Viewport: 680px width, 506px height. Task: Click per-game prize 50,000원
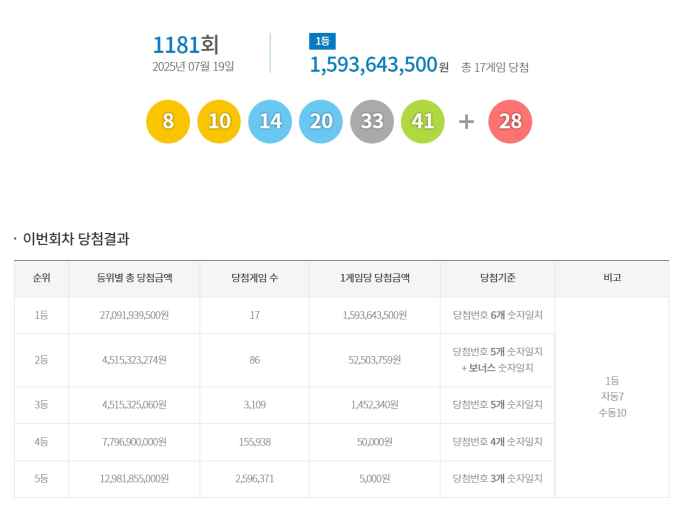tap(375, 442)
